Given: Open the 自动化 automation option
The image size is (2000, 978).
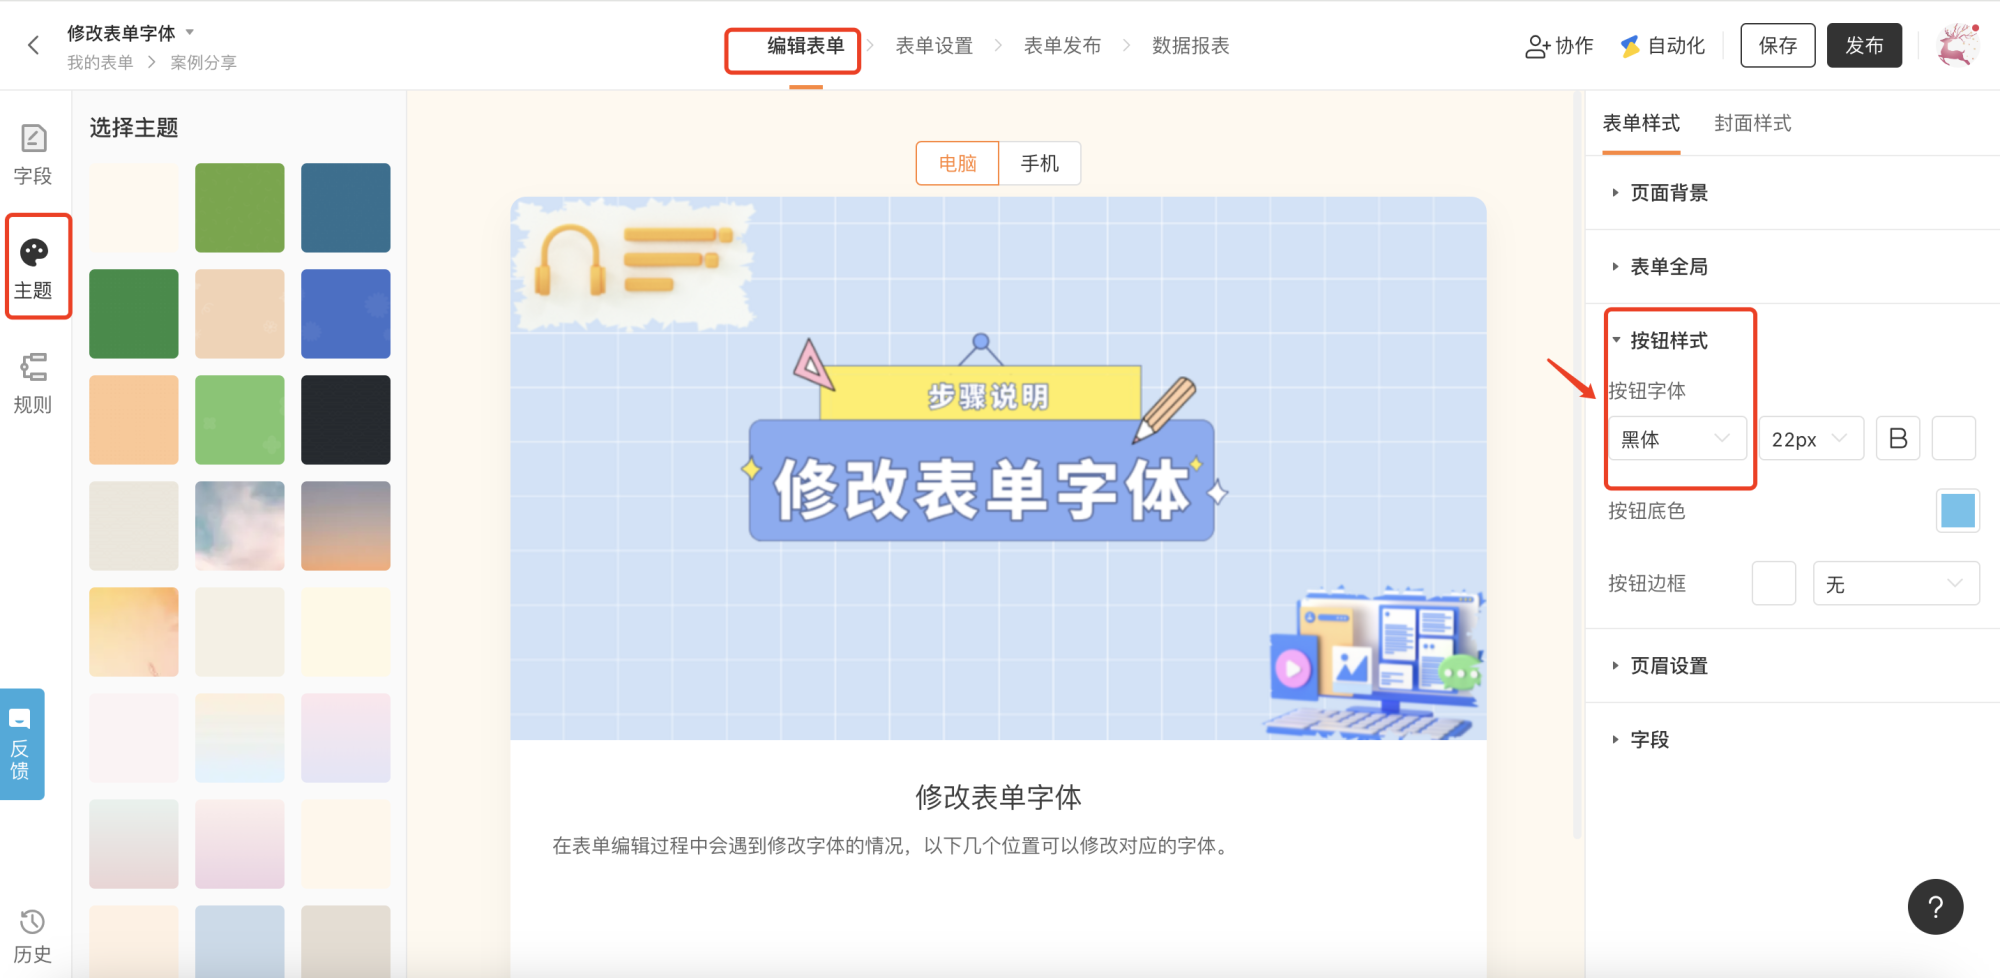Looking at the screenshot, I should pyautogui.click(x=1662, y=46).
